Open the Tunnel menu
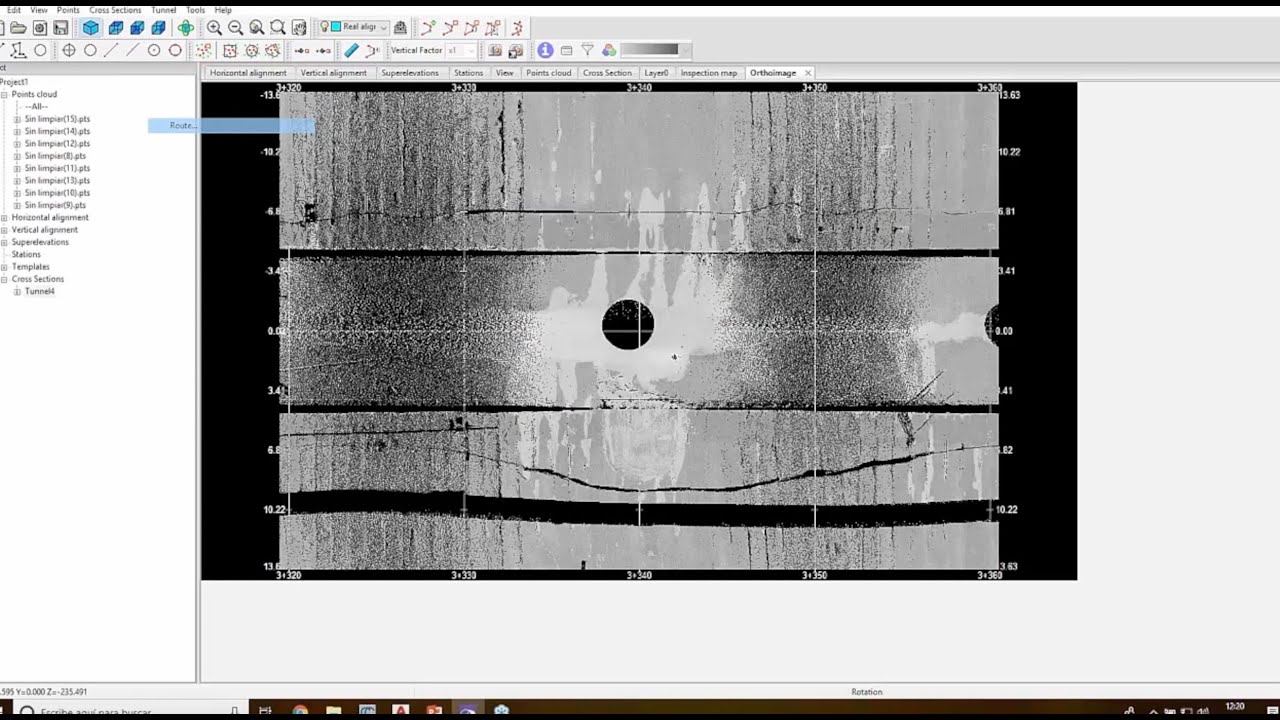 click(164, 10)
